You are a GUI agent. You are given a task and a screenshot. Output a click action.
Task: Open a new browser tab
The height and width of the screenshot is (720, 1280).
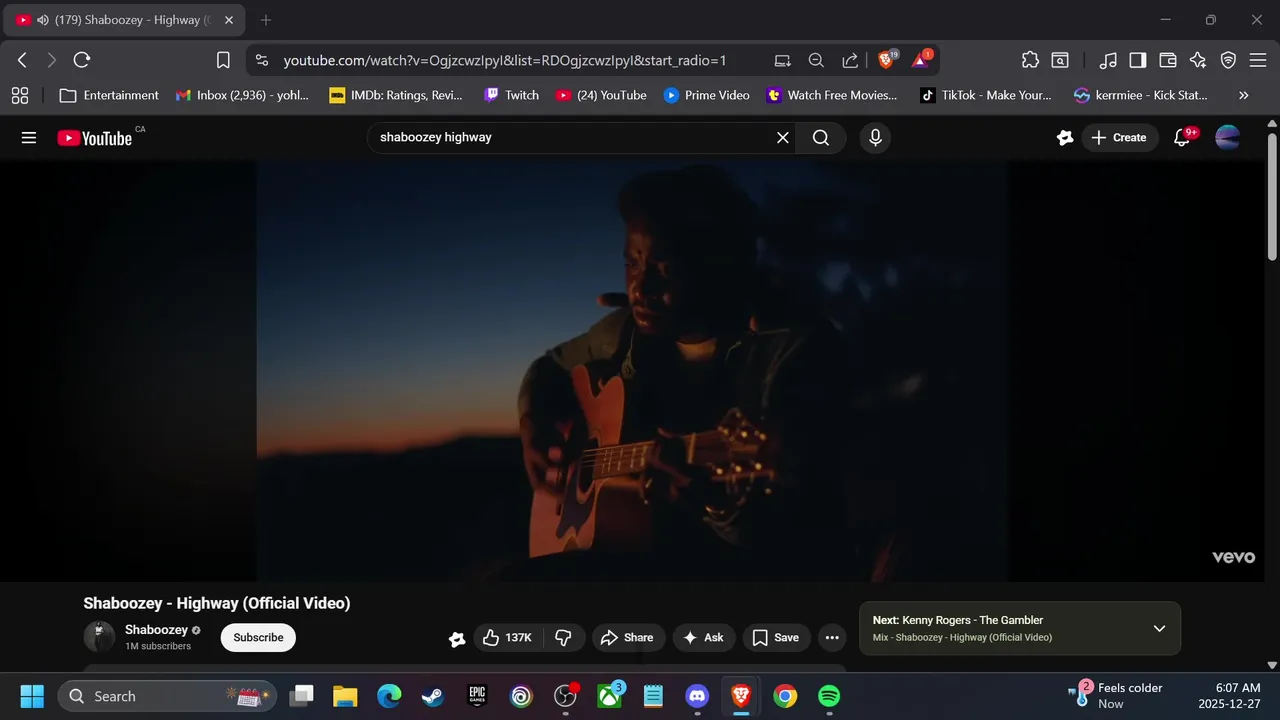pyautogui.click(x=265, y=20)
